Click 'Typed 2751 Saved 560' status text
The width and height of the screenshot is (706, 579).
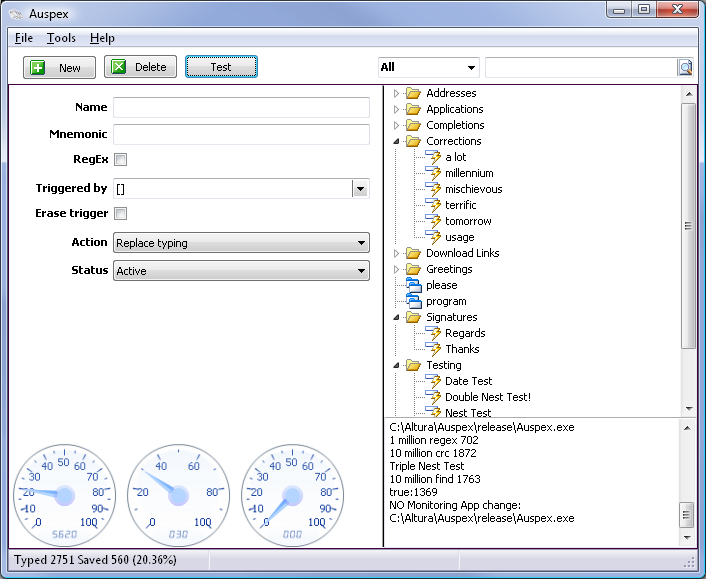pyautogui.click(x=72, y=560)
